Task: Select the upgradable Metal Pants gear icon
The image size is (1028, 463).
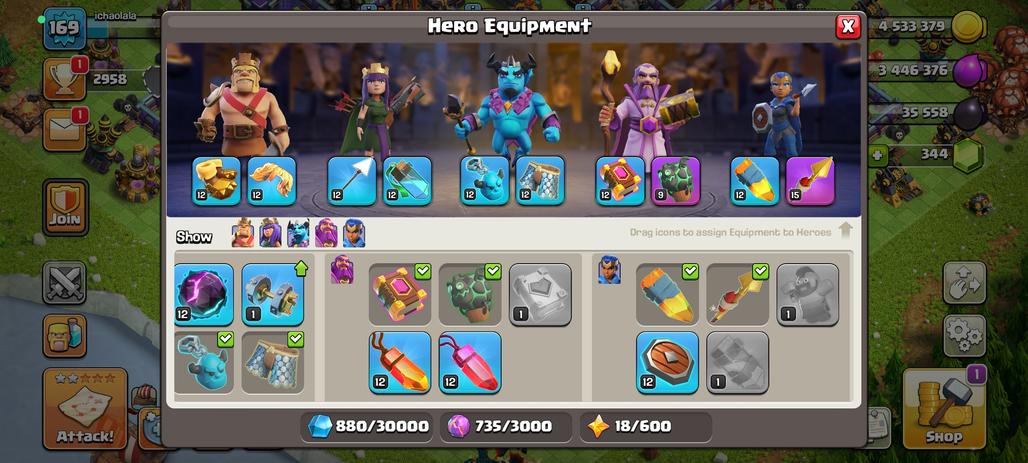Action: click(x=273, y=294)
